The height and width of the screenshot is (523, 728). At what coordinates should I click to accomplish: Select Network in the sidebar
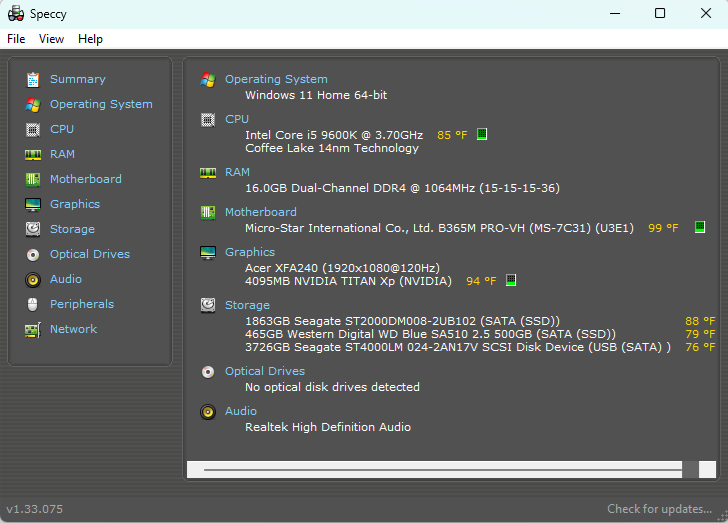pyautogui.click(x=73, y=329)
